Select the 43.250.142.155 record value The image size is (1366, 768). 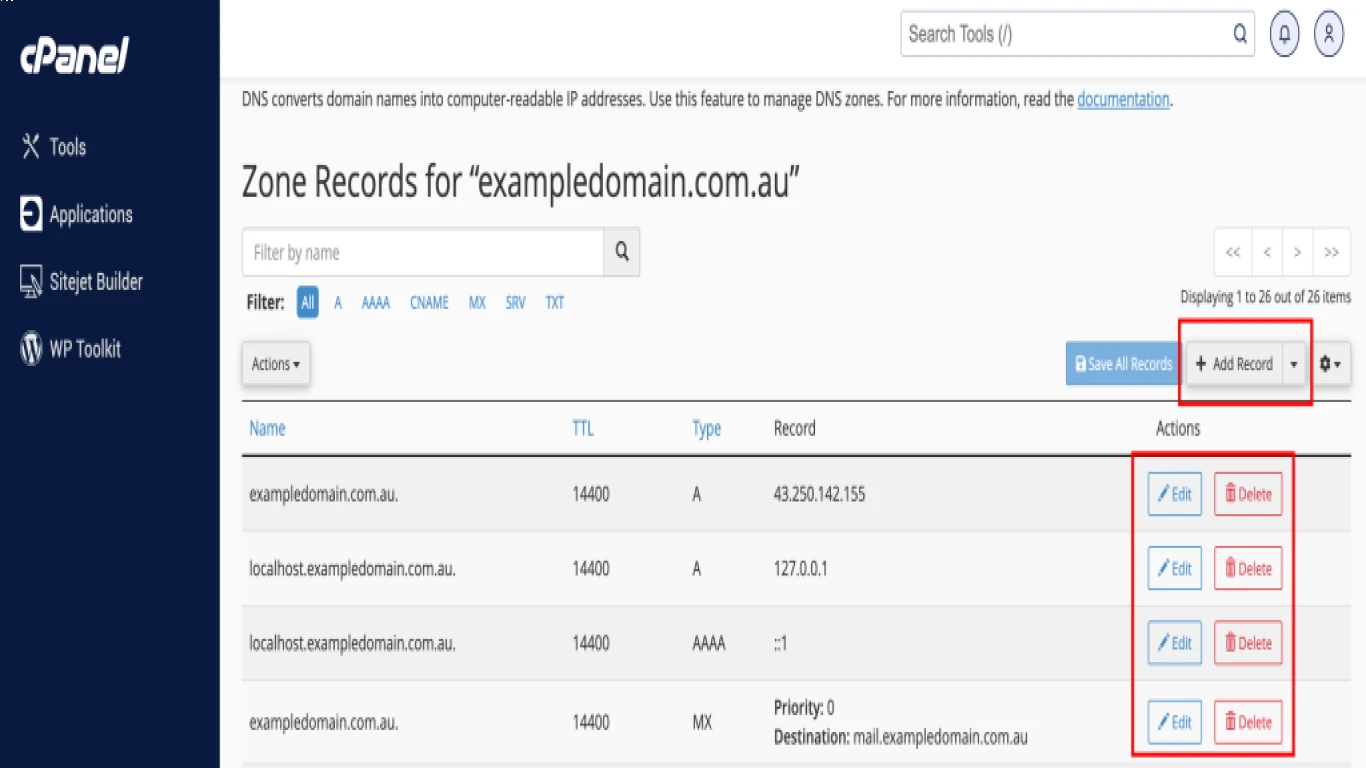(819, 494)
